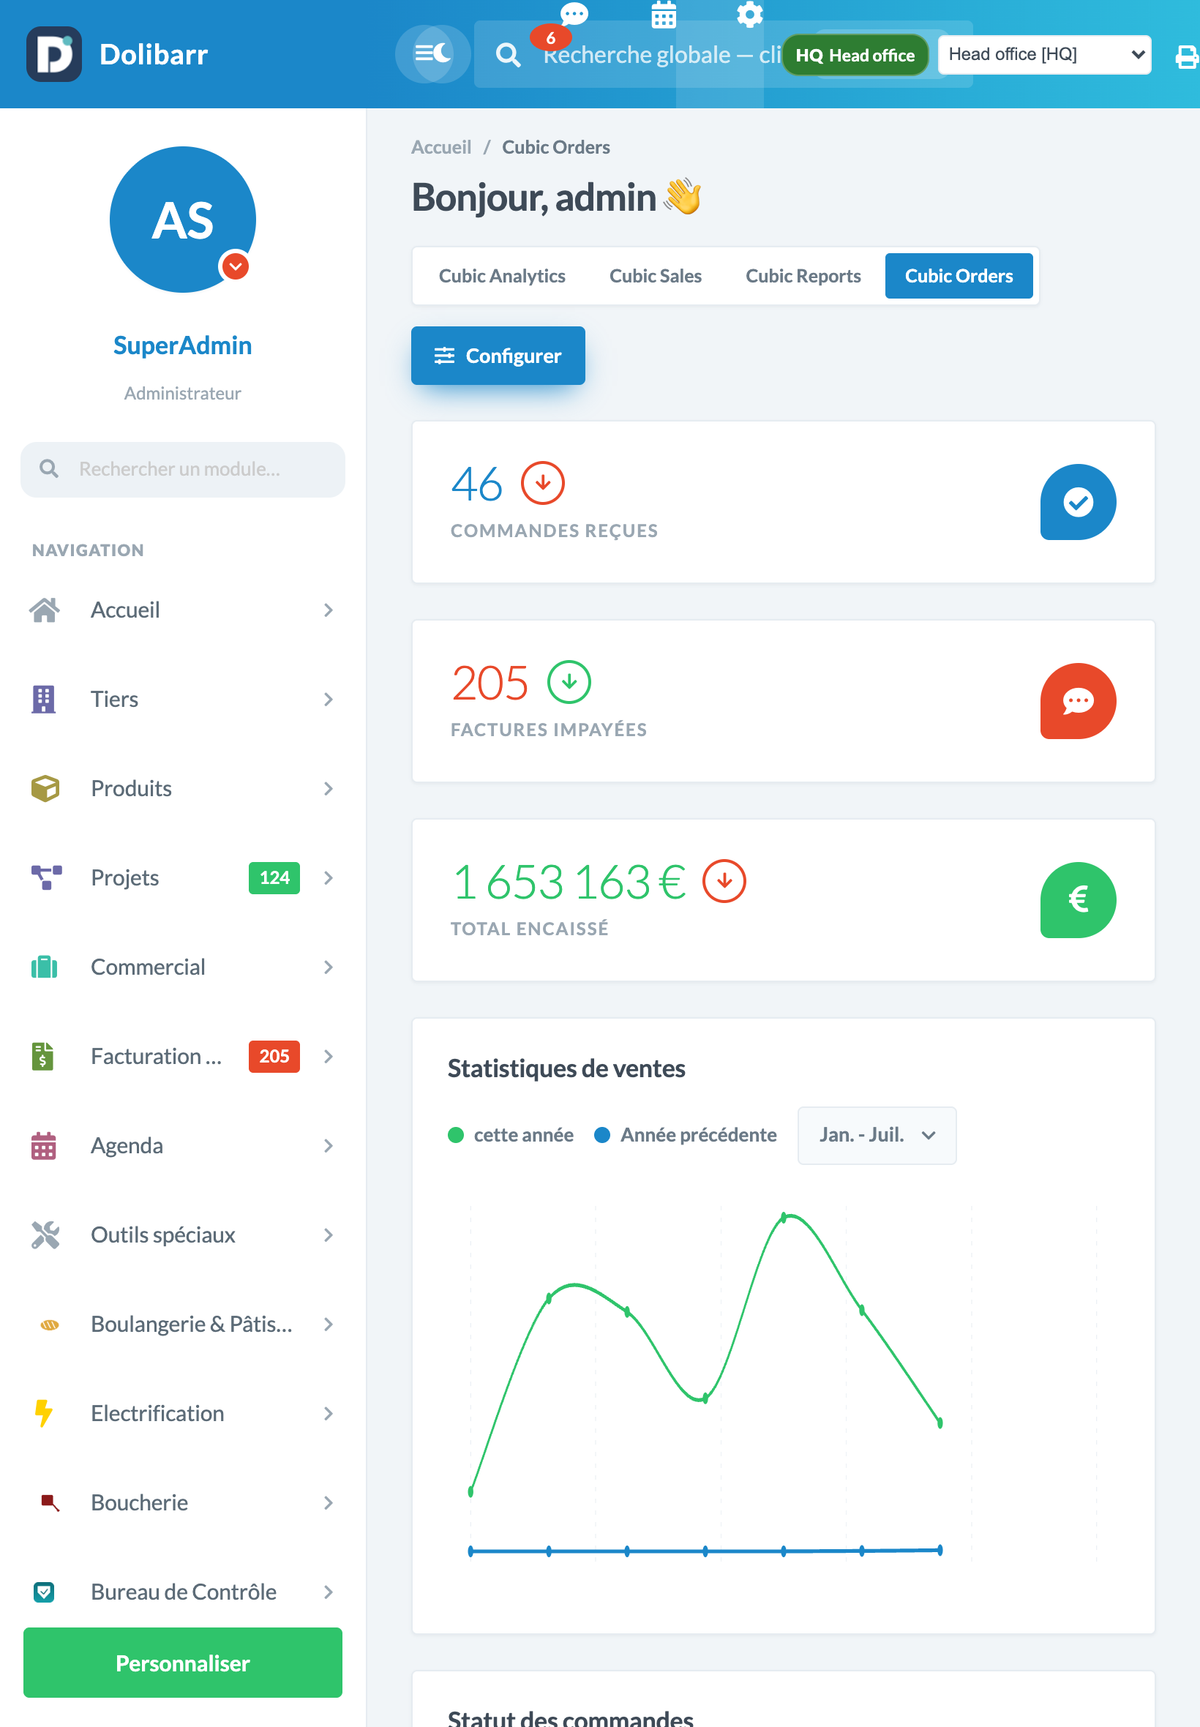This screenshot has width=1200, height=1727.
Task: Click the Electrification lightning icon
Action: point(44,1413)
